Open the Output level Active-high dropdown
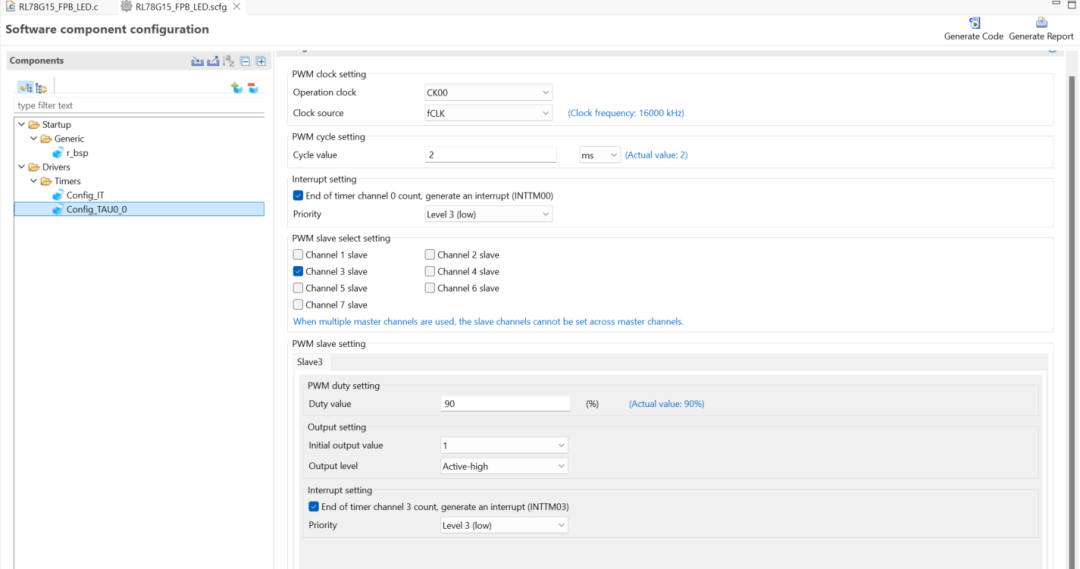Viewport: 1080px width, 569px height. [x=503, y=466]
